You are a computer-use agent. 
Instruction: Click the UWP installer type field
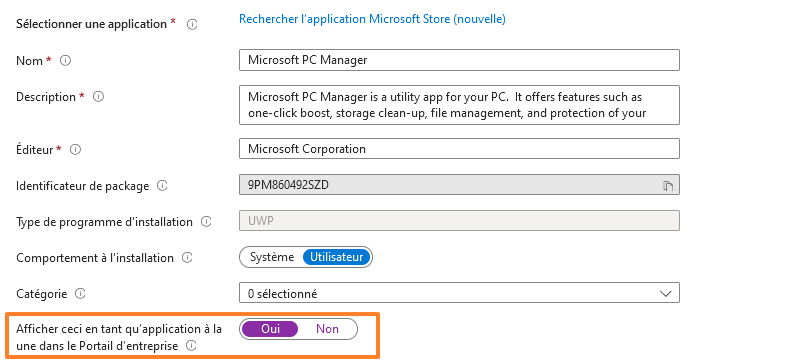tap(459, 220)
